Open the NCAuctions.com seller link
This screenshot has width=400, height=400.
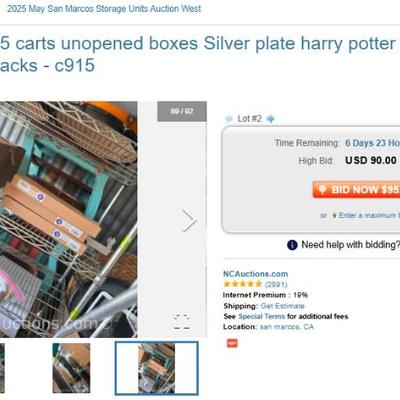click(x=255, y=274)
